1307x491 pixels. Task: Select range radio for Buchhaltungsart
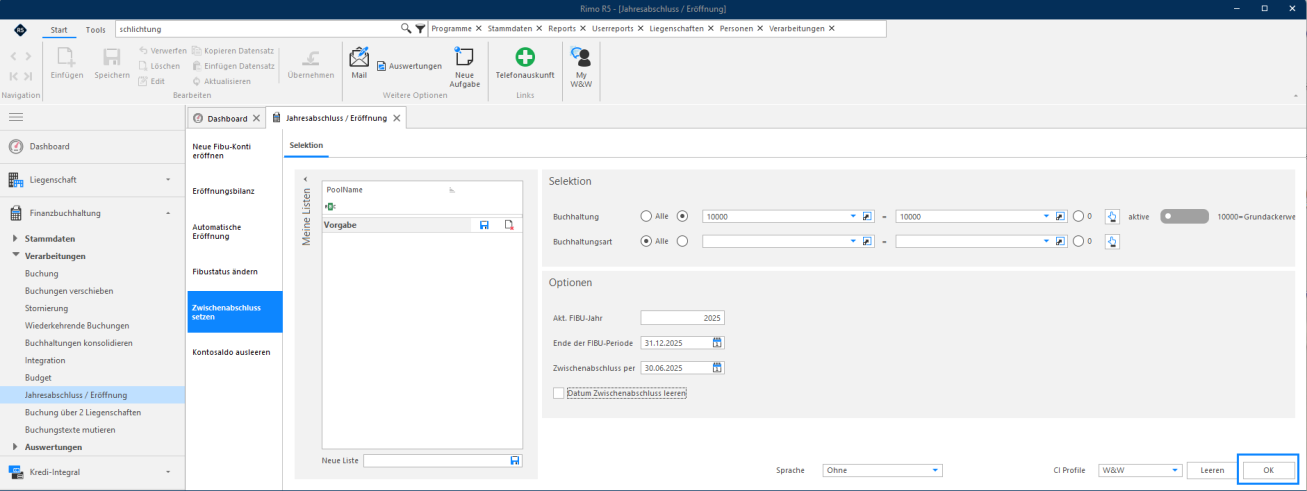[x=683, y=241]
